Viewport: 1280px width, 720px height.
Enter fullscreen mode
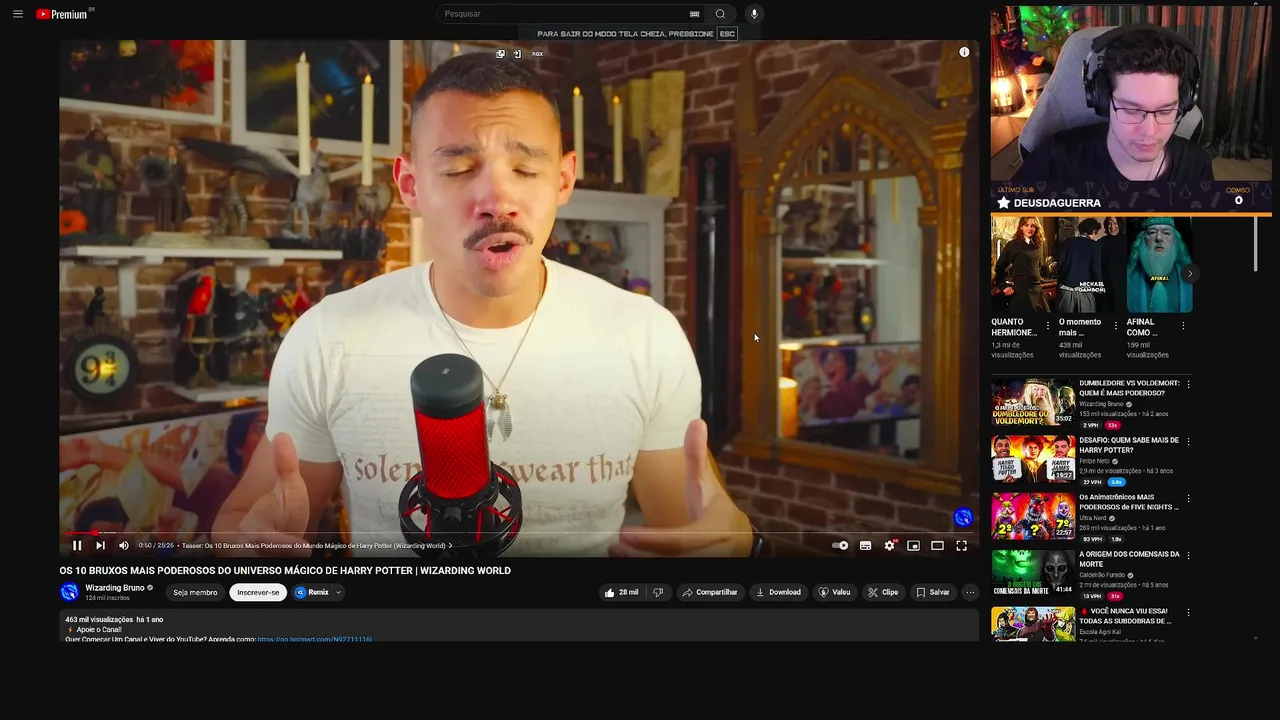click(961, 545)
